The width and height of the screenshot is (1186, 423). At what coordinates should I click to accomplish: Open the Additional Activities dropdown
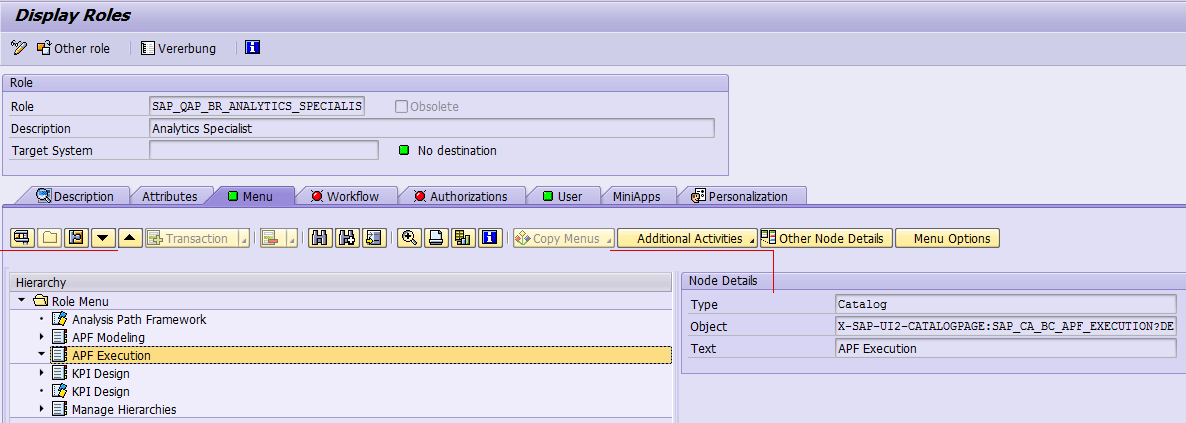pos(688,238)
